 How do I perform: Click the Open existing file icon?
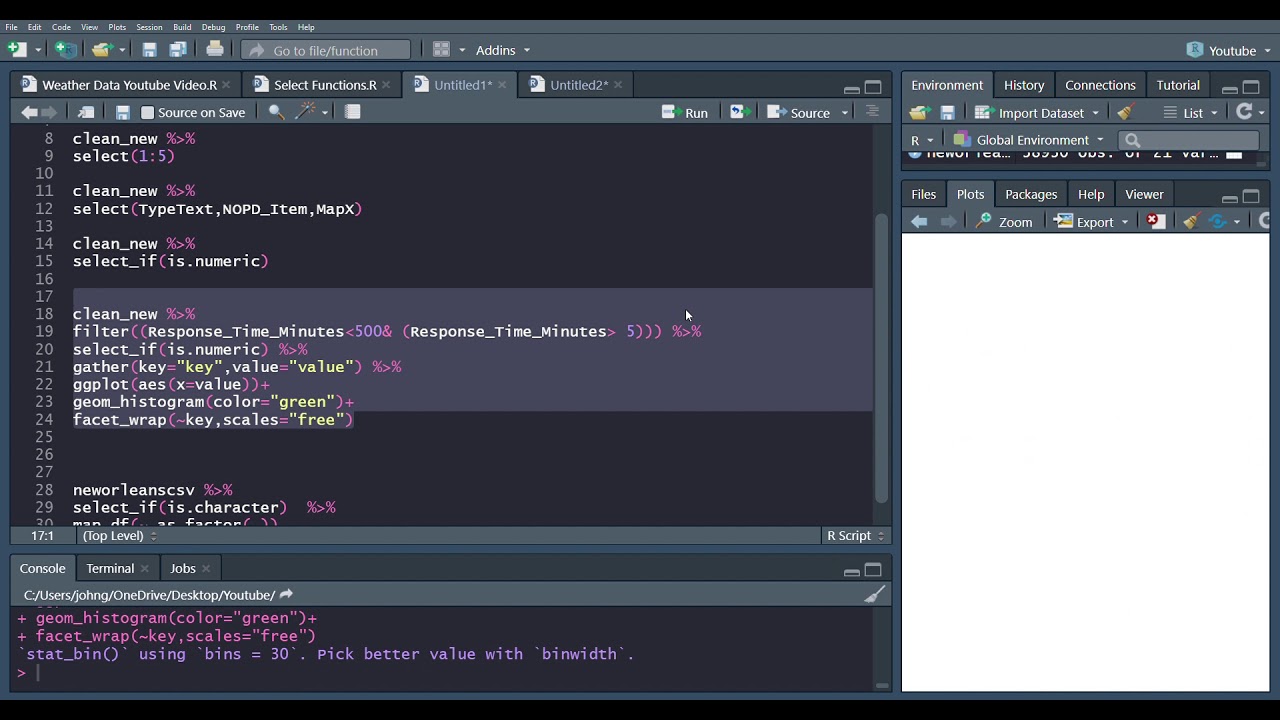click(101, 50)
